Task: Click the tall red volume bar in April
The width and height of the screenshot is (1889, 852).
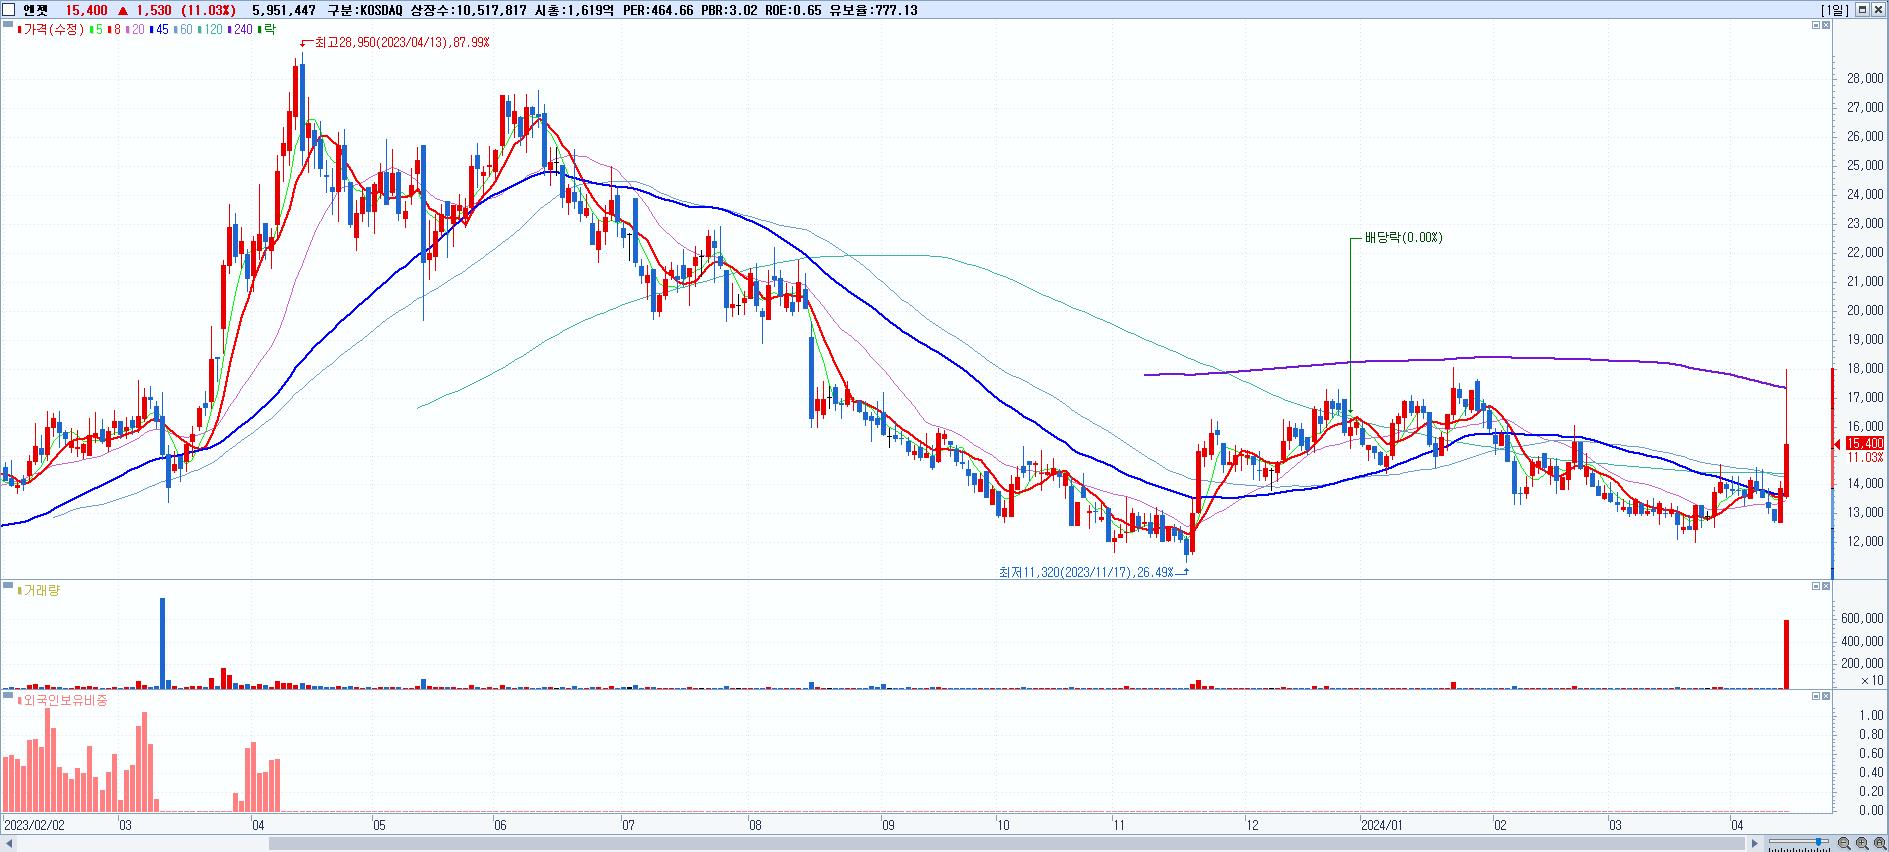Action: (1787, 654)
